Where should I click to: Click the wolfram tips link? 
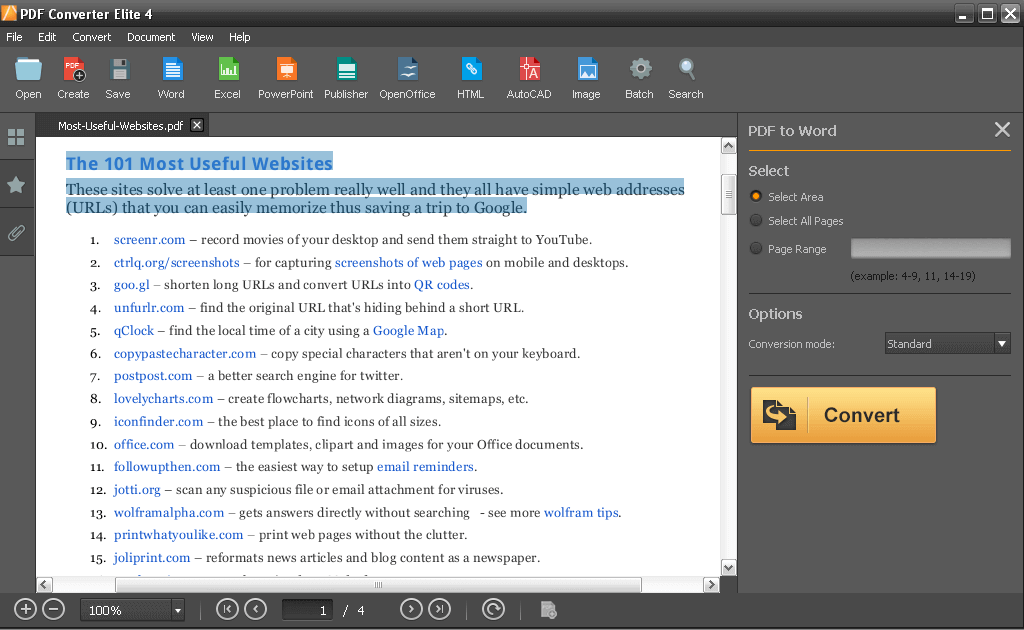tap(581, 512)
